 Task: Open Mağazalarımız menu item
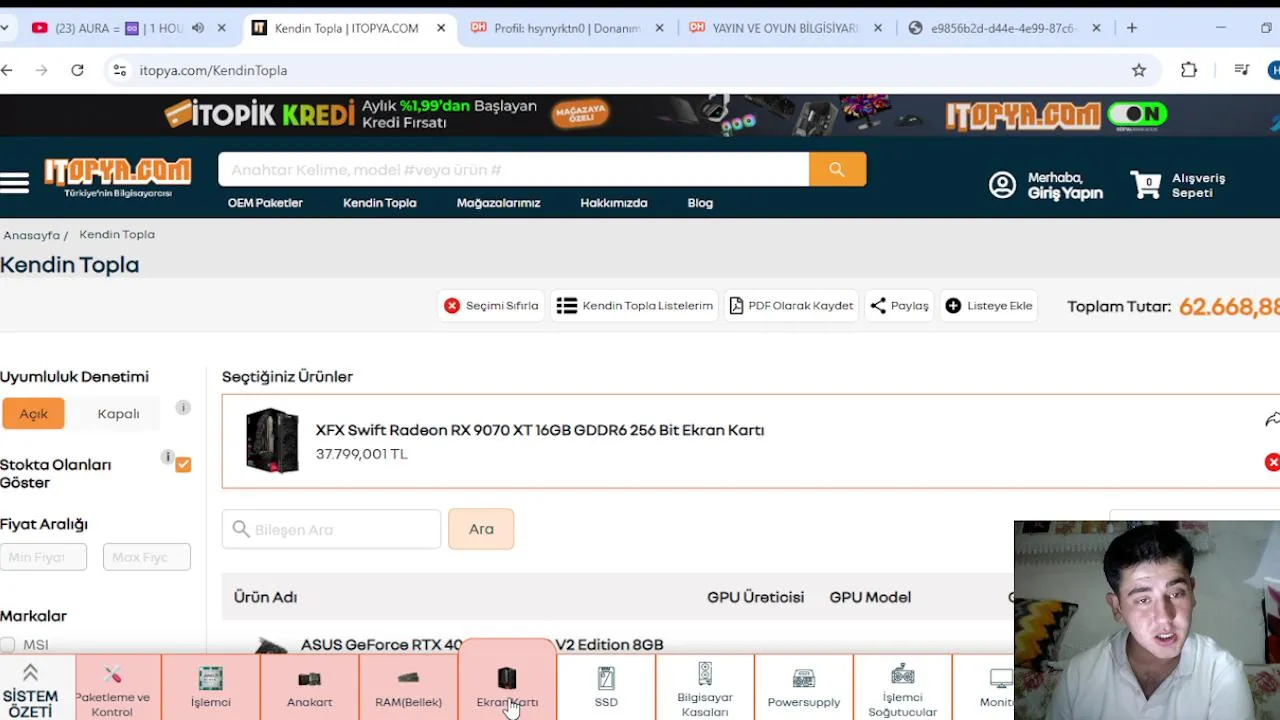tap(498, 203)
